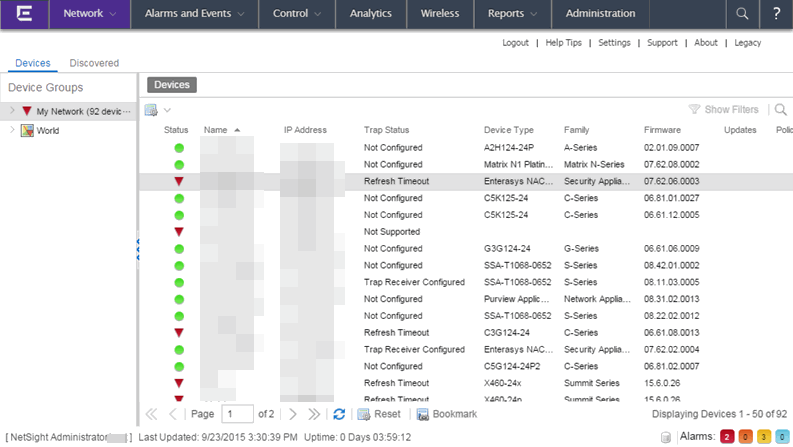
Task: Go to the next page arrow
Action: [x=292, y=414]
